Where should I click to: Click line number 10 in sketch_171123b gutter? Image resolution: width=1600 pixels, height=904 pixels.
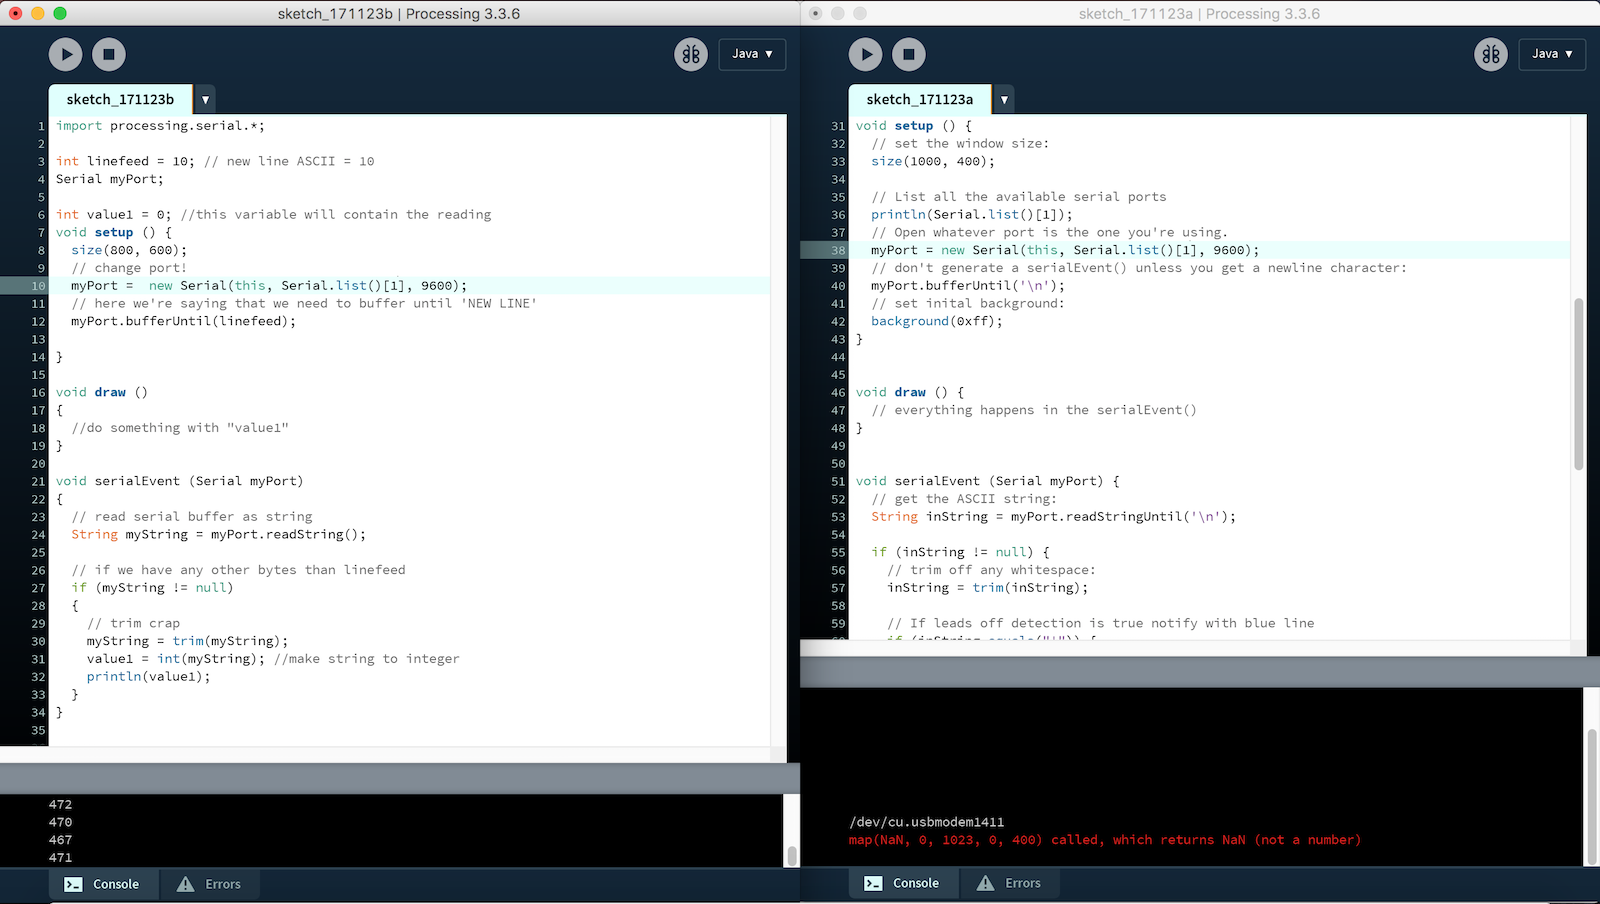point(38,286)
